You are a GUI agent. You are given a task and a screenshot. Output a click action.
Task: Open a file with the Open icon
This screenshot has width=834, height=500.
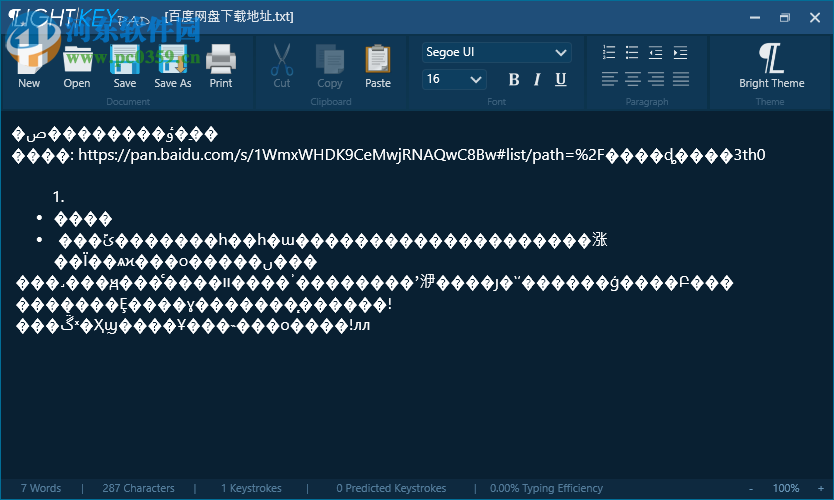tap(77, 66)
